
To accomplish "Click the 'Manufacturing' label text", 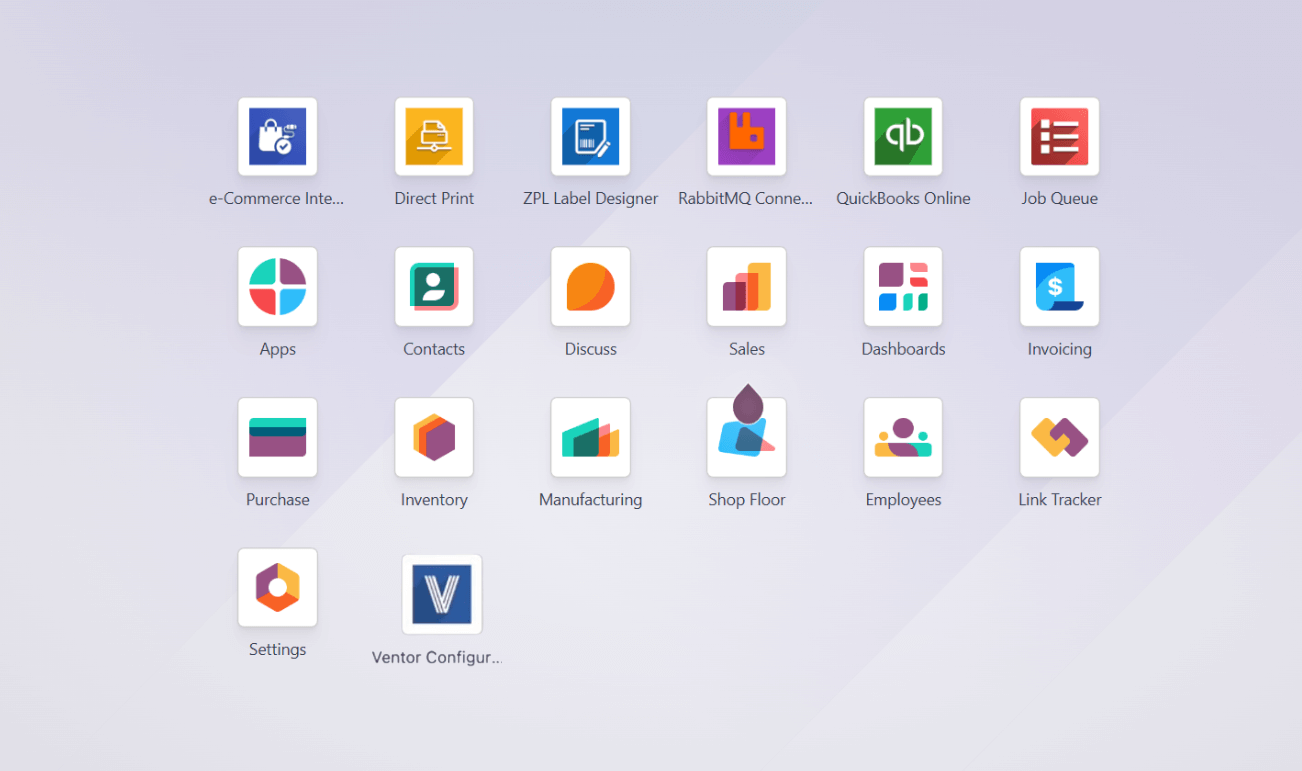I will (590, 499).
